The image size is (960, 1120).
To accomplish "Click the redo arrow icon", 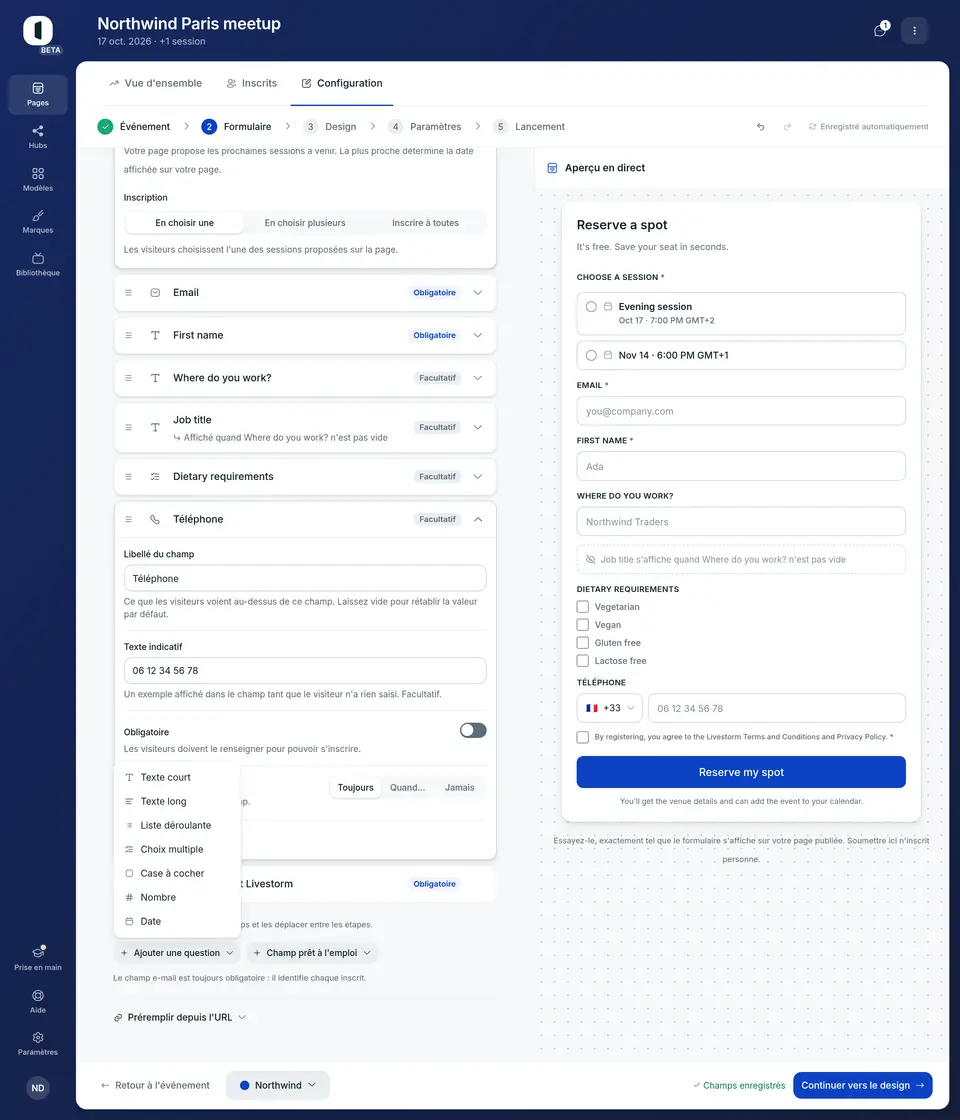I will point(787,126).
